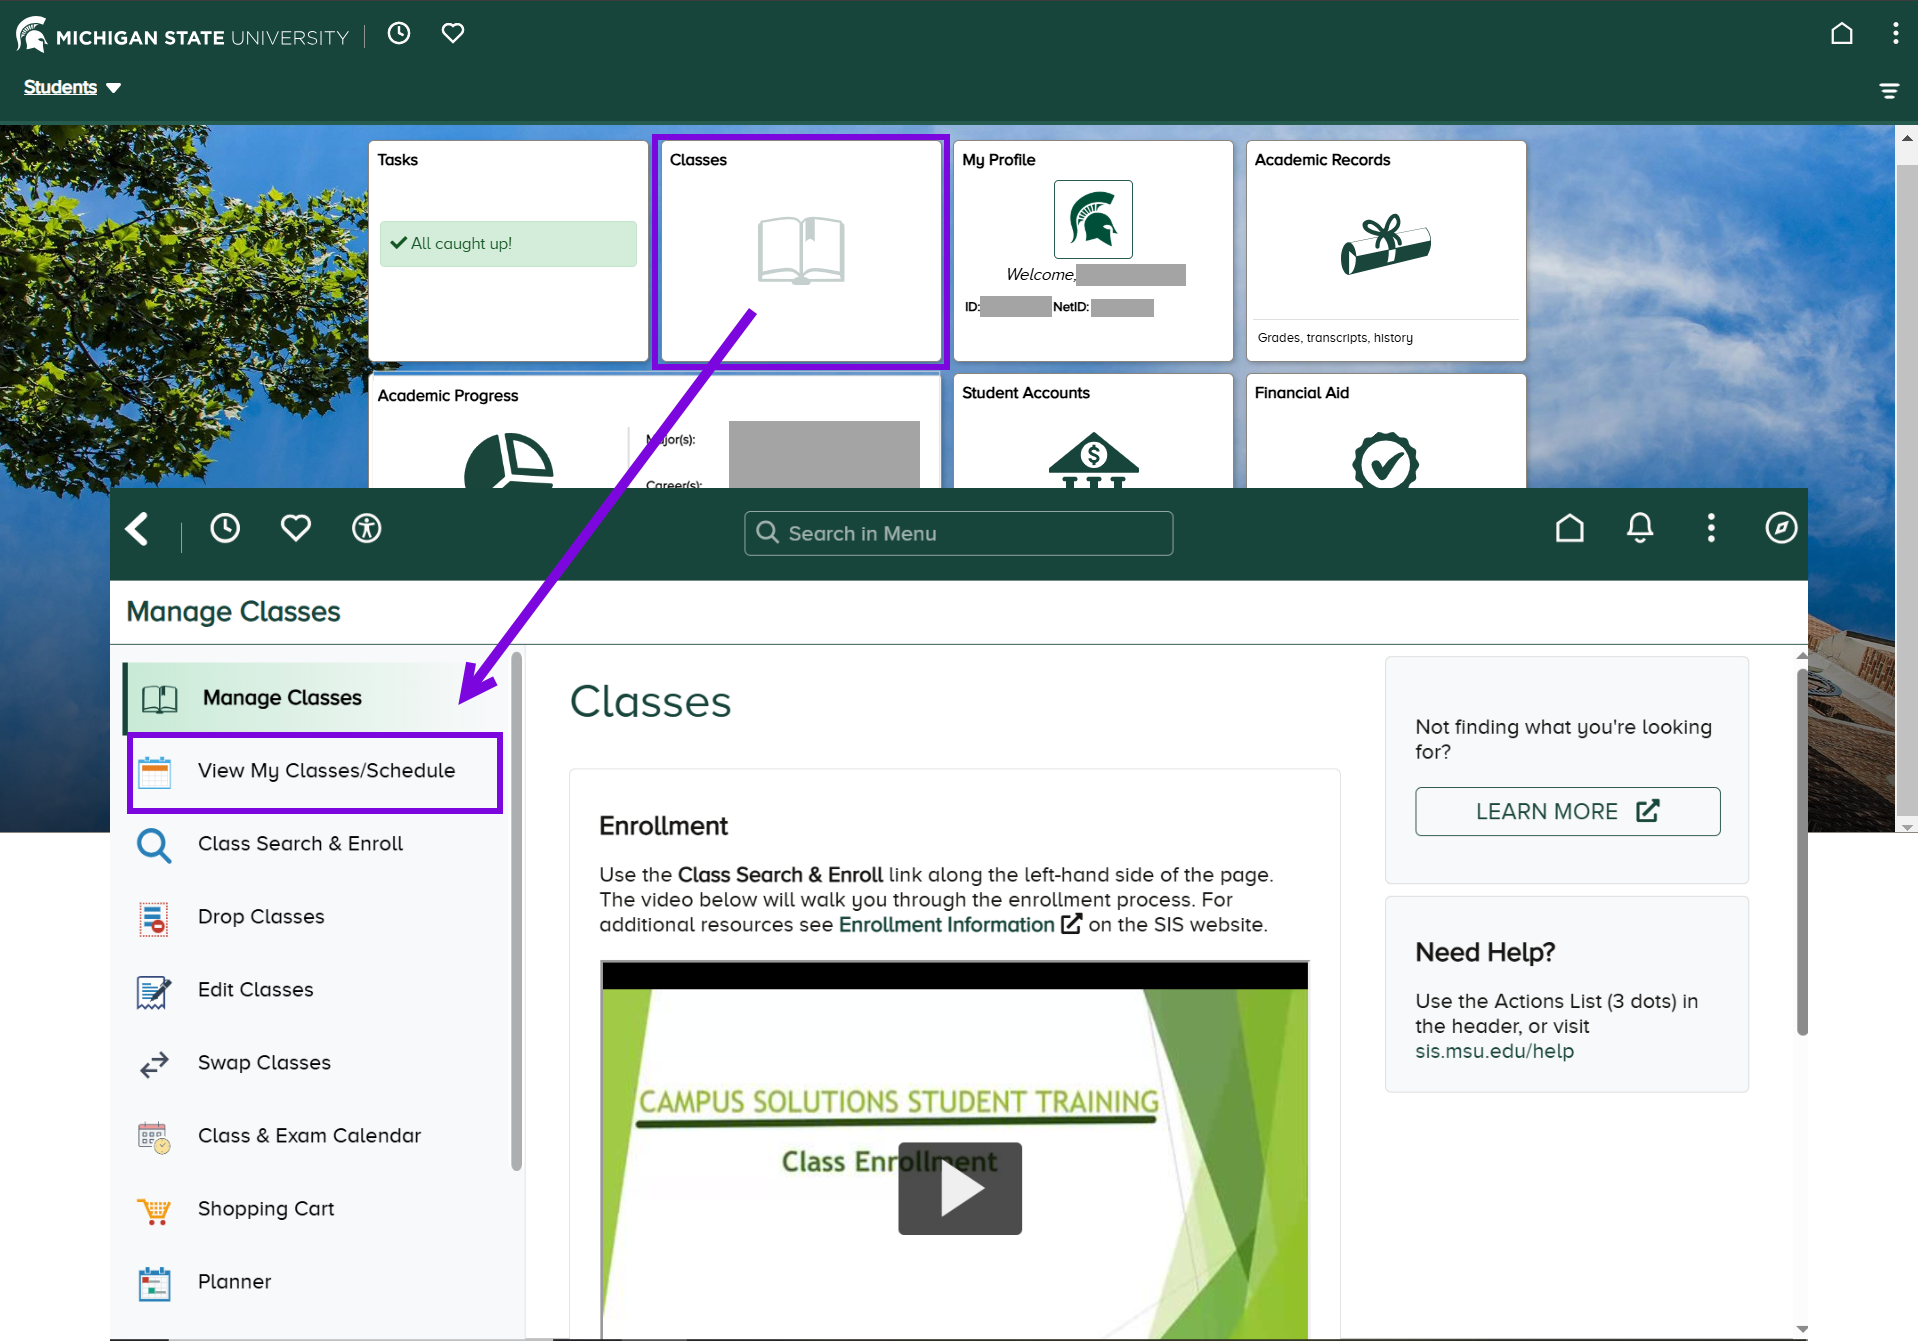The image size is (1918, 1341).
Task: Click the Drop Classes icon
Action: (154, 919)
